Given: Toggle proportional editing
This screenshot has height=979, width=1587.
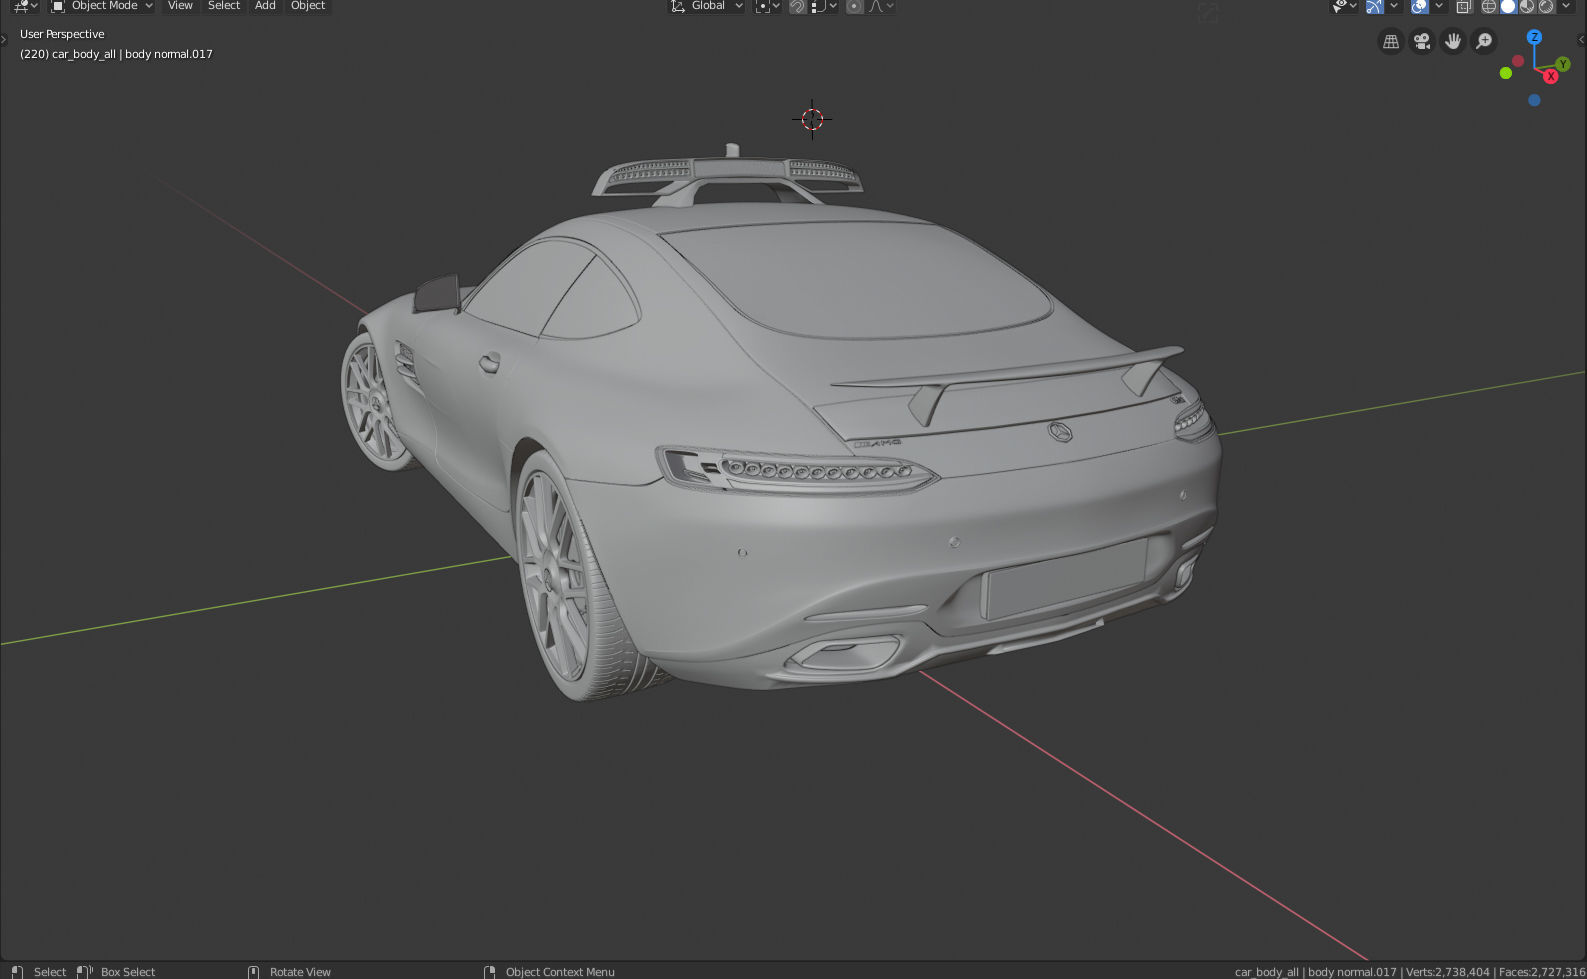Looking at the screenshot, I should 854,6.
